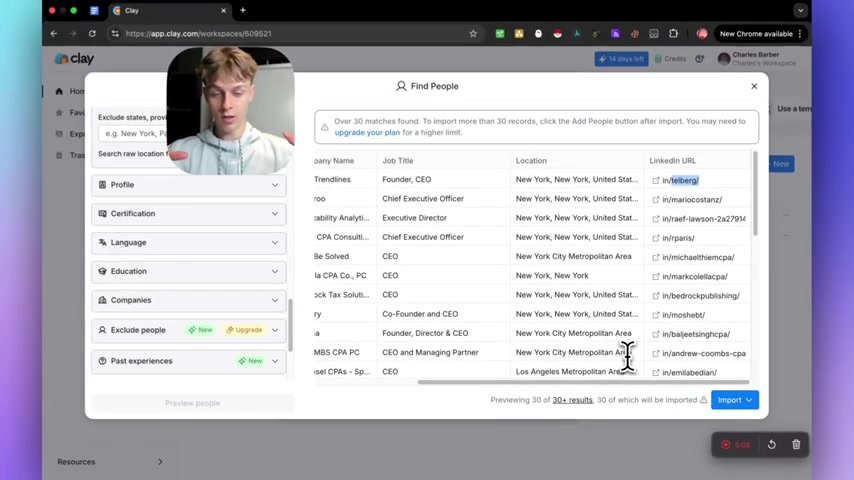The width and height of the screenshot is (854, 480).
Task: Expand the Education filter chevron
Action: coord(275,271)
